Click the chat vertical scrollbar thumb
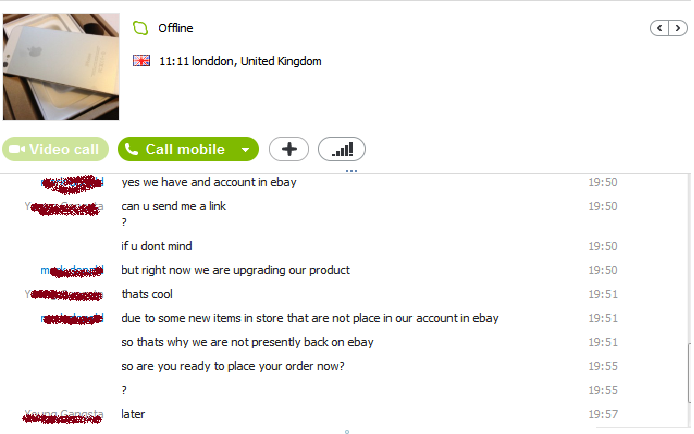Viewport: 694px width, 434px height. [689, 373]
